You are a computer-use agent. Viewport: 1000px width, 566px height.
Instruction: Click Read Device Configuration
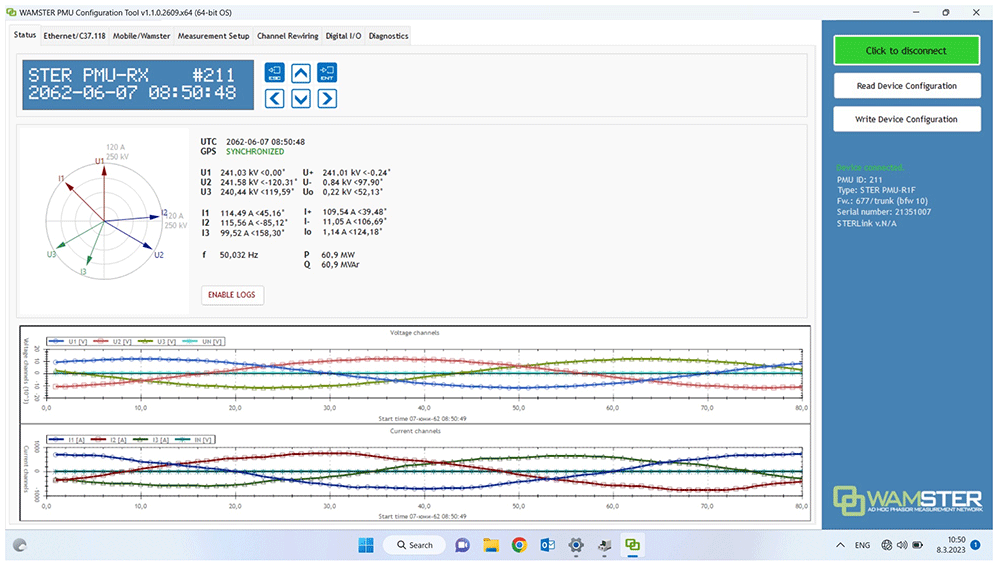pos(906,86)
